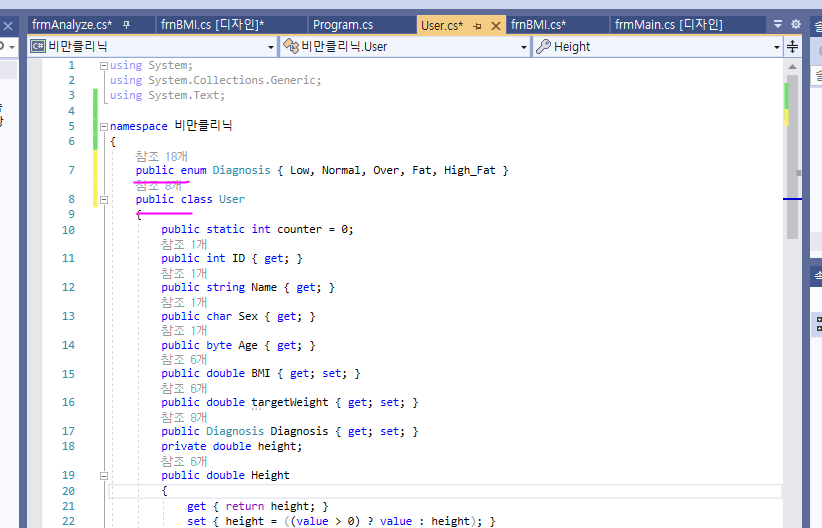The width and height of the screenshot is (822, 528).
Task: Open the frmBMI.cs* tab
Action: (x=538, y=25)
